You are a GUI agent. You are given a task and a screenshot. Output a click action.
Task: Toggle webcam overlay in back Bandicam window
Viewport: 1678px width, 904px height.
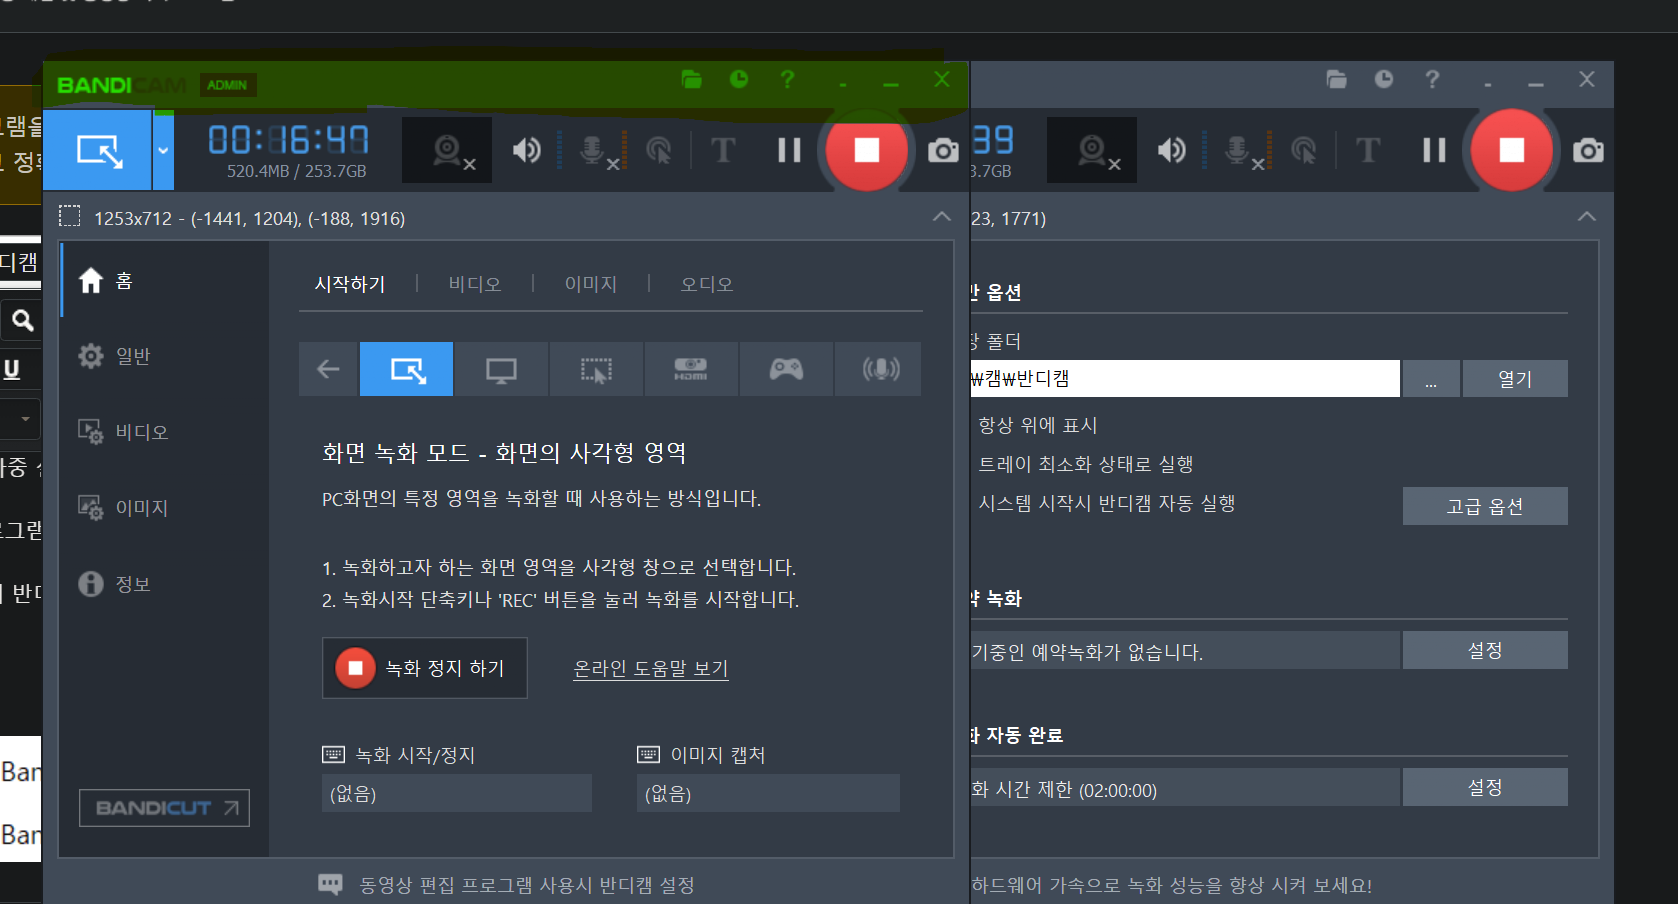pos(1092,150)
